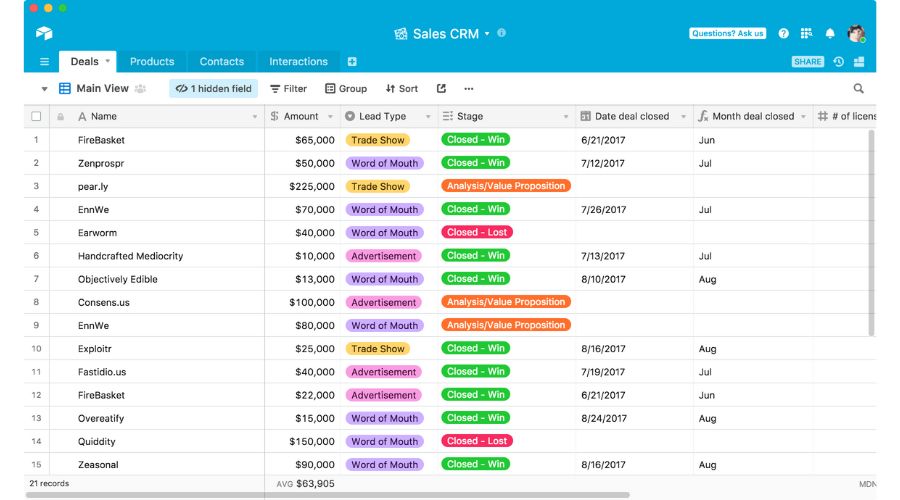This screenshot has height=500, width=900.
Task: Click the share view export icon
Action: (441, 88)
